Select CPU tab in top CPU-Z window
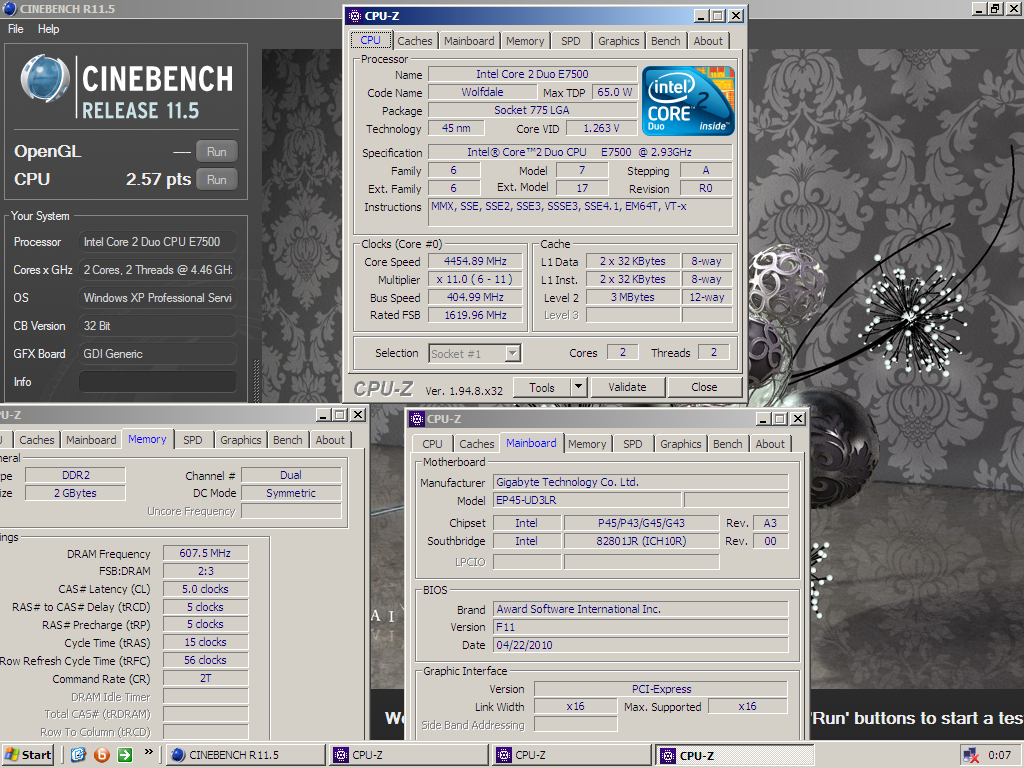 (370, 40)
